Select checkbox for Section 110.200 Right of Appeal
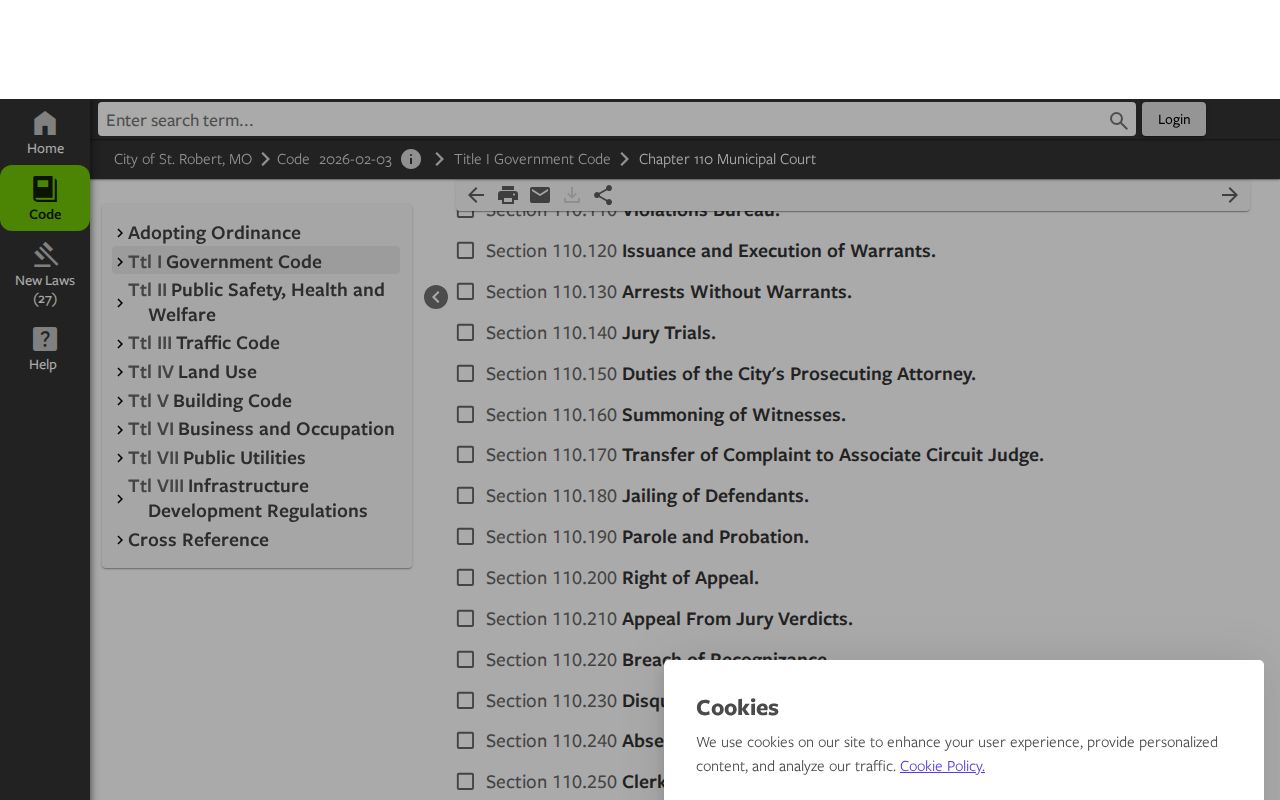 (x=465, y=577)
